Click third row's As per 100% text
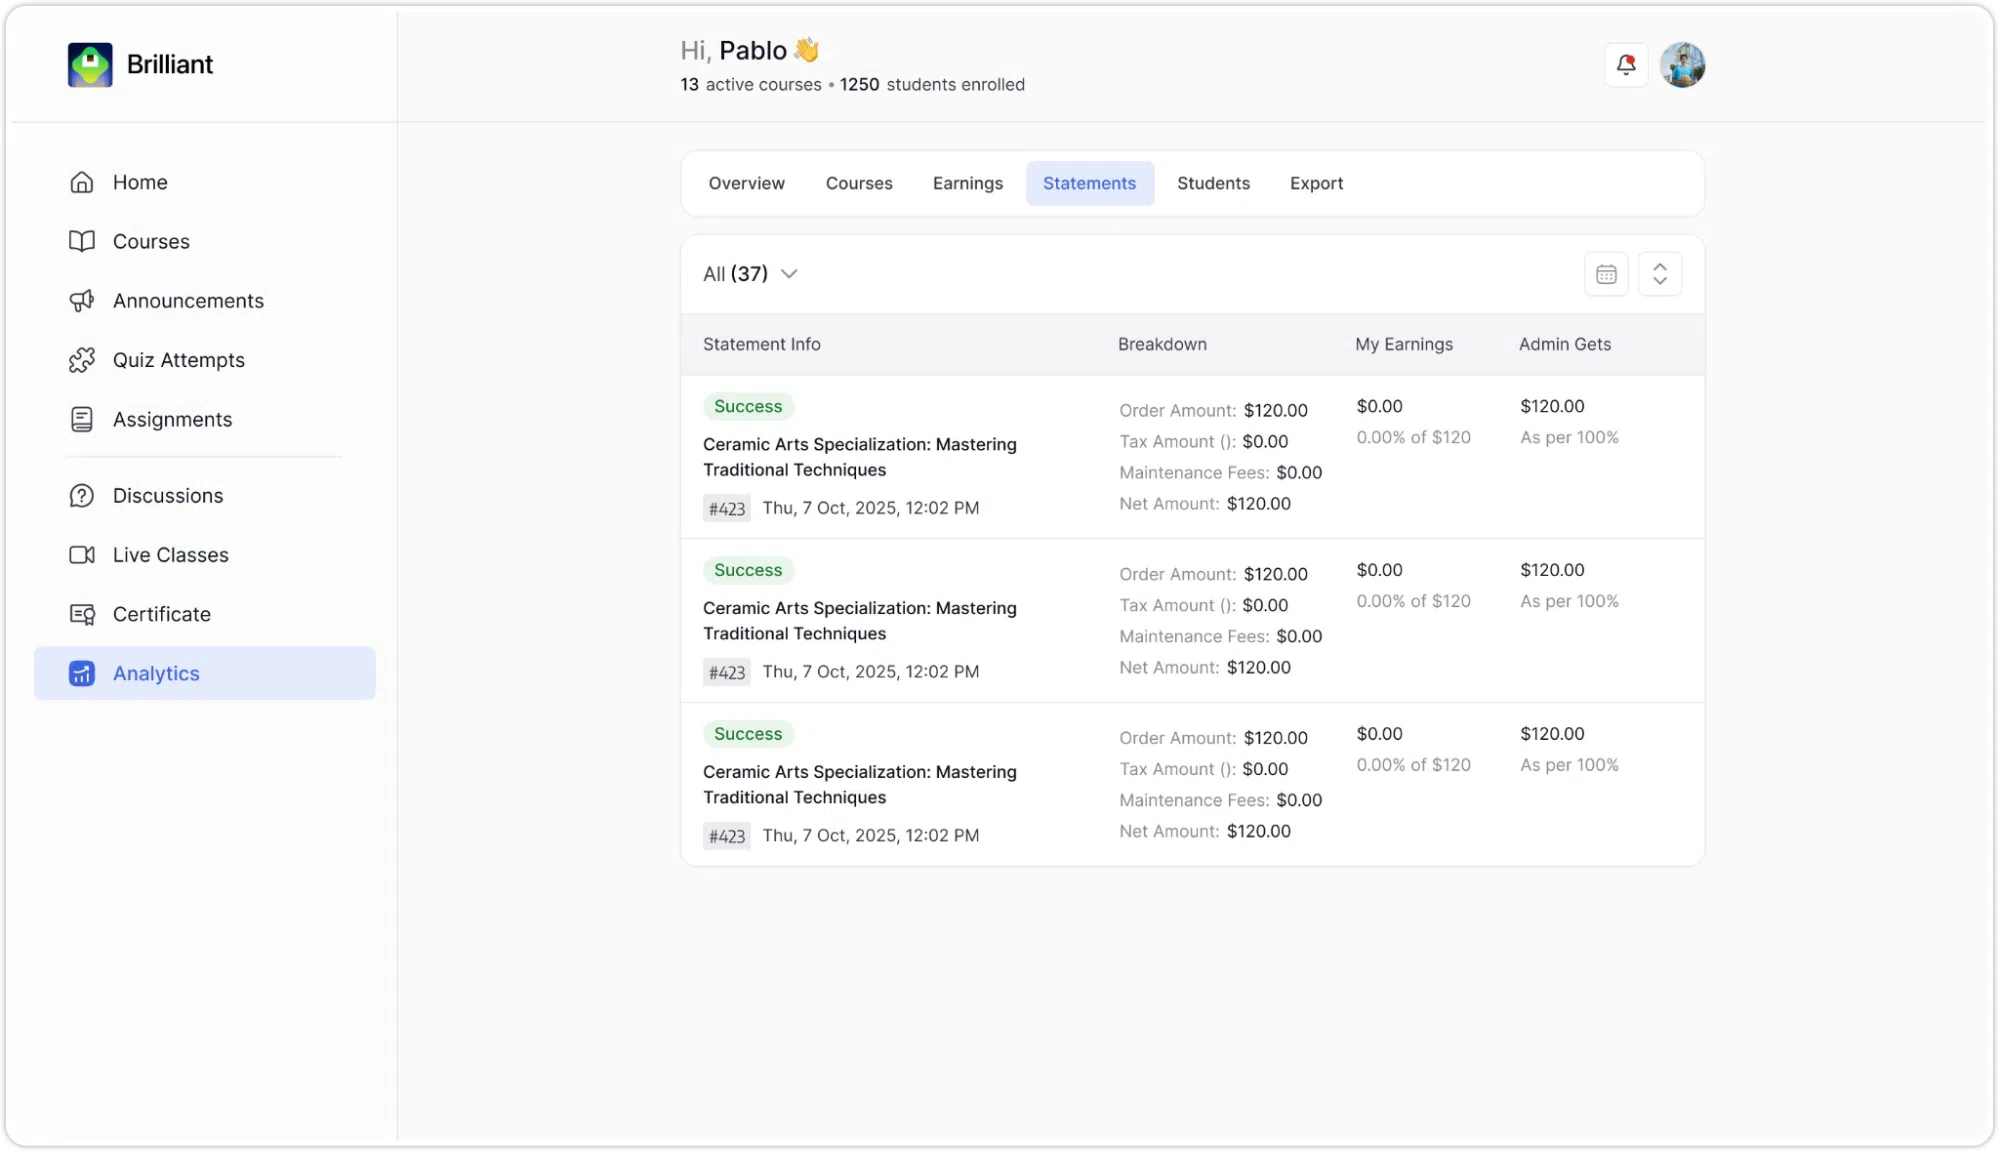The image size is (1999, 1151). point(1569,766)
